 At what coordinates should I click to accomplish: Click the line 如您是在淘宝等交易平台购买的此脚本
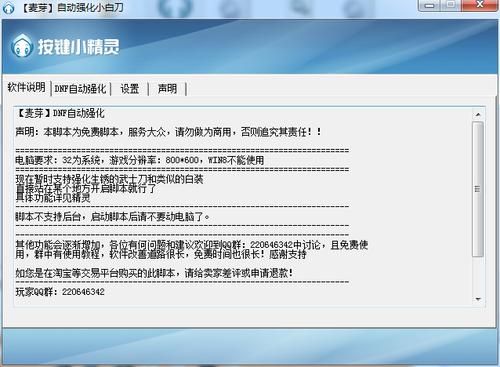point(154,273)
